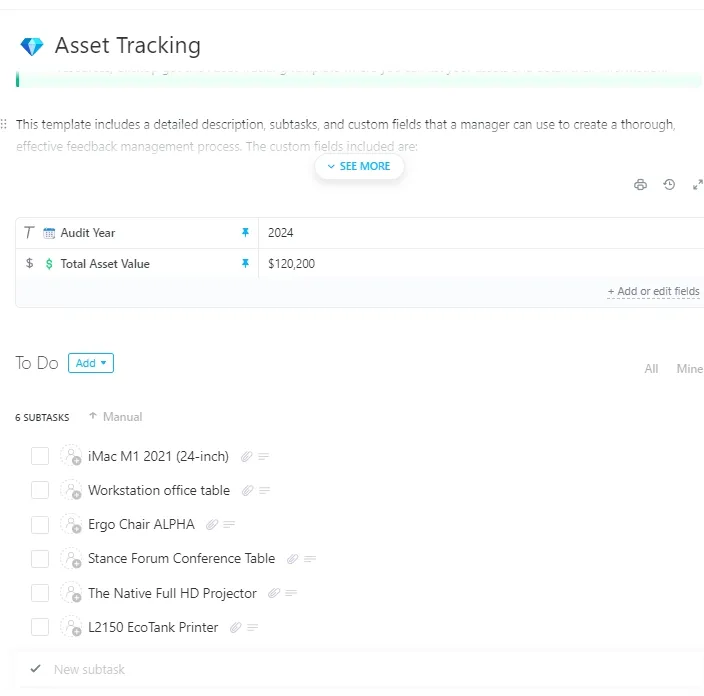The width and height of the screenshot is (704, 696).
Task: Mark L2150 EcoTank Printer checkbox done
Action: [x=40, y=627]
